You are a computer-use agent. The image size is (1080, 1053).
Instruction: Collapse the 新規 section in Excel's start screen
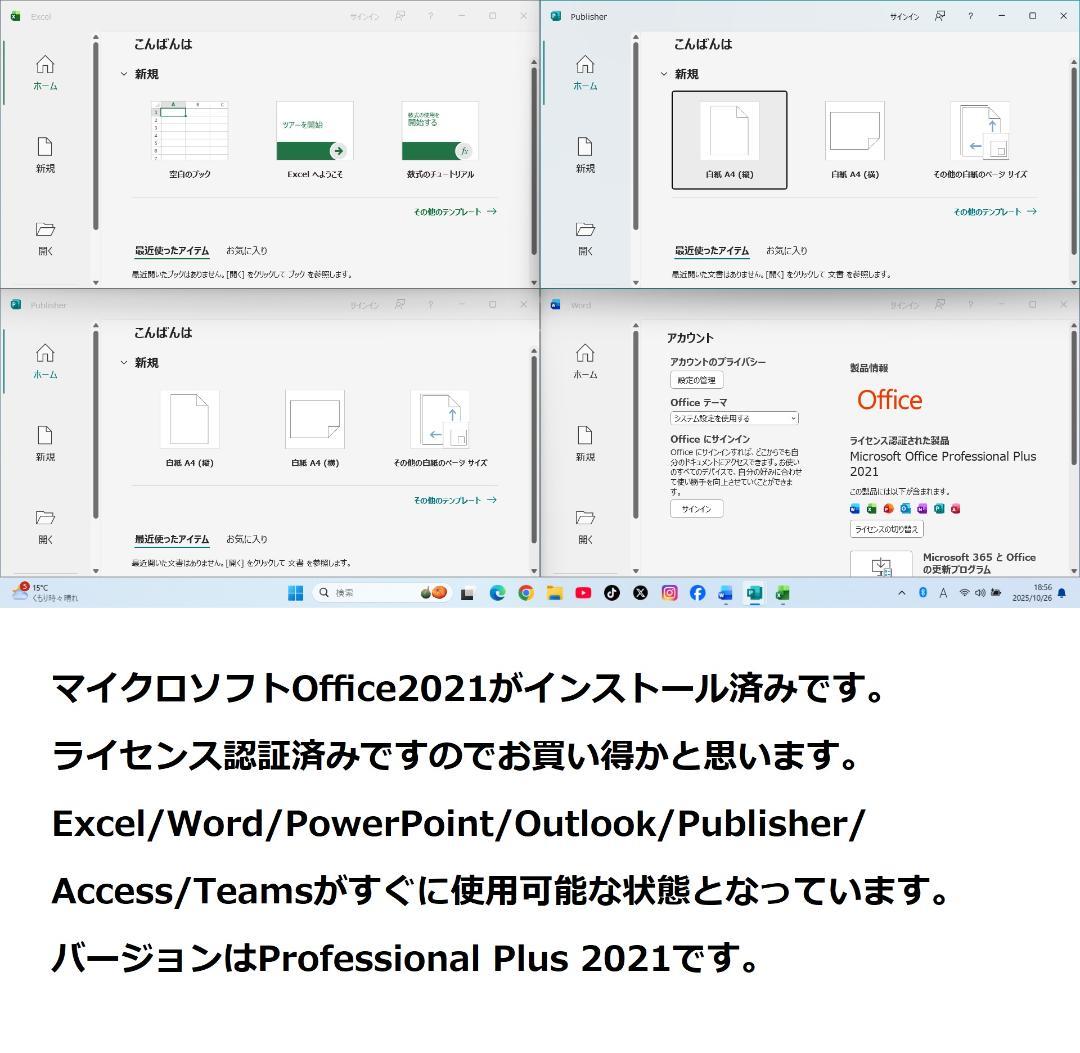125,74
